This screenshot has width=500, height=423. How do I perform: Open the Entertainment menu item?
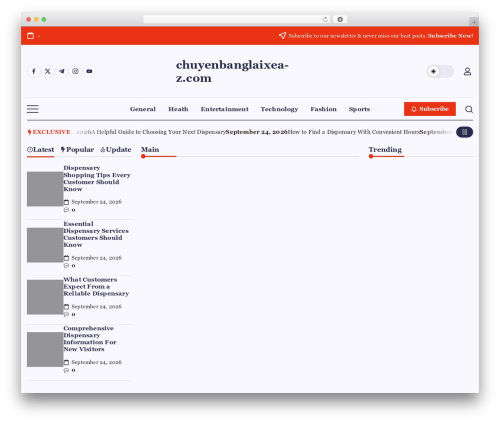pyautogui.click(x=224, y=109)
